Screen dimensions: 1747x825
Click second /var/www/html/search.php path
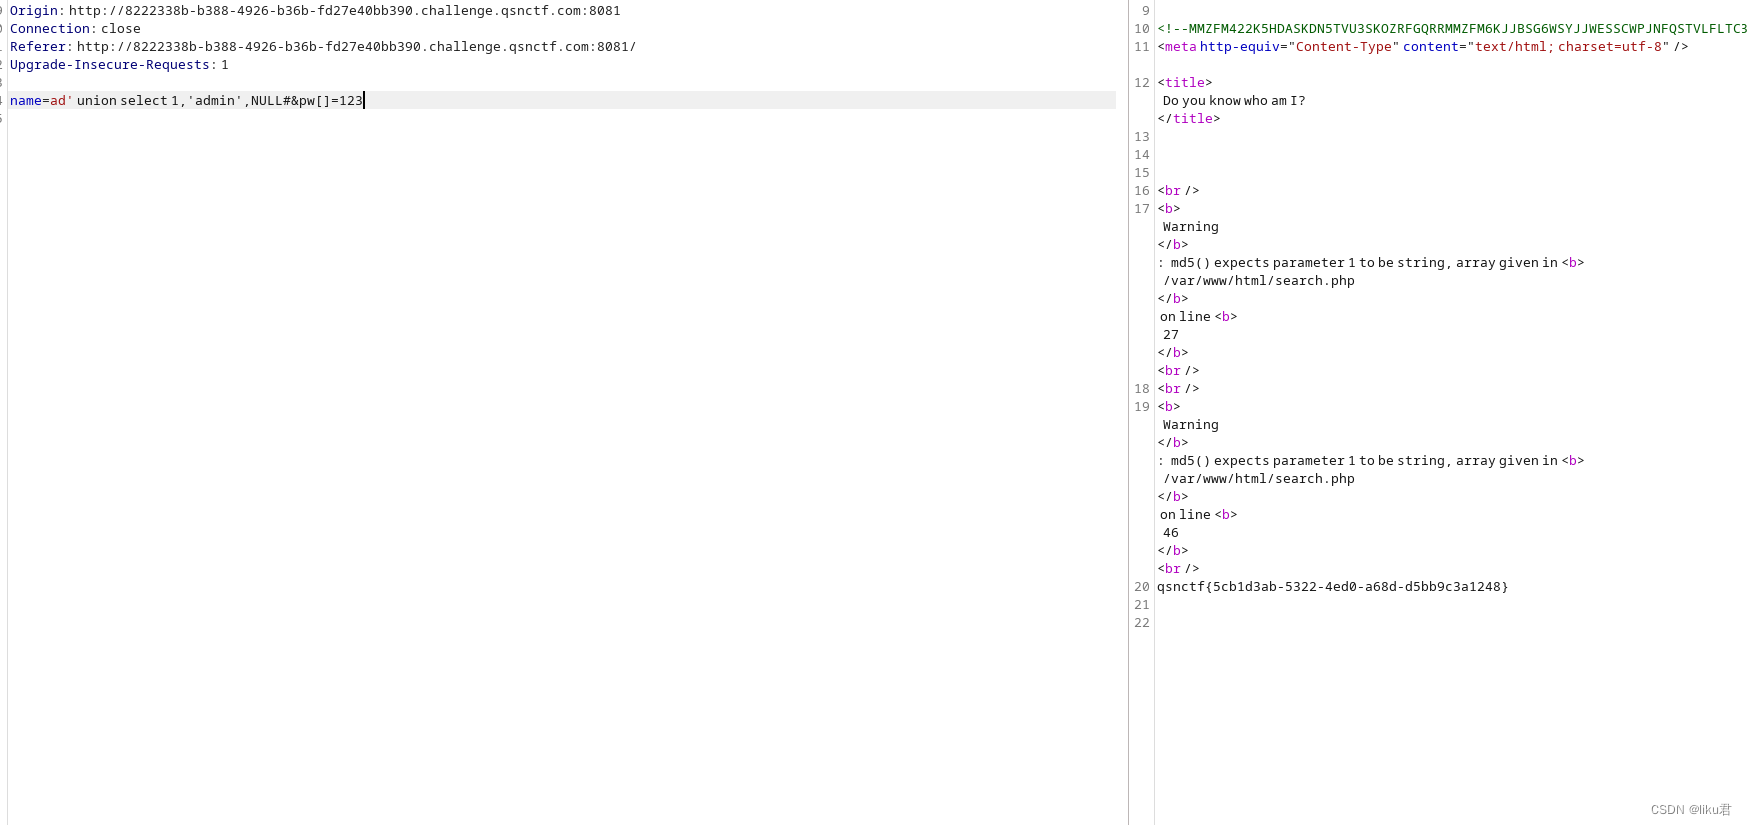coord(1259,479)
